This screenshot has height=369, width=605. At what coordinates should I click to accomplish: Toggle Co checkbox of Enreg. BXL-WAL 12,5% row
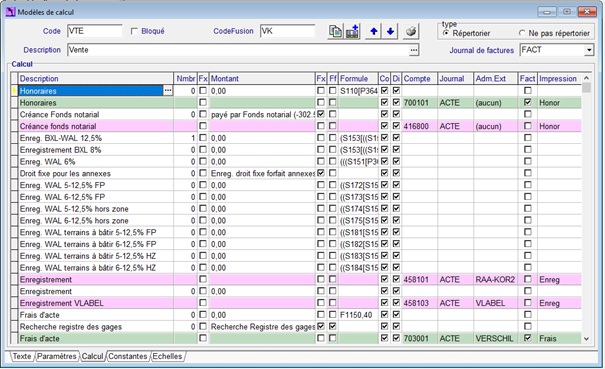[x=384, y=138]
